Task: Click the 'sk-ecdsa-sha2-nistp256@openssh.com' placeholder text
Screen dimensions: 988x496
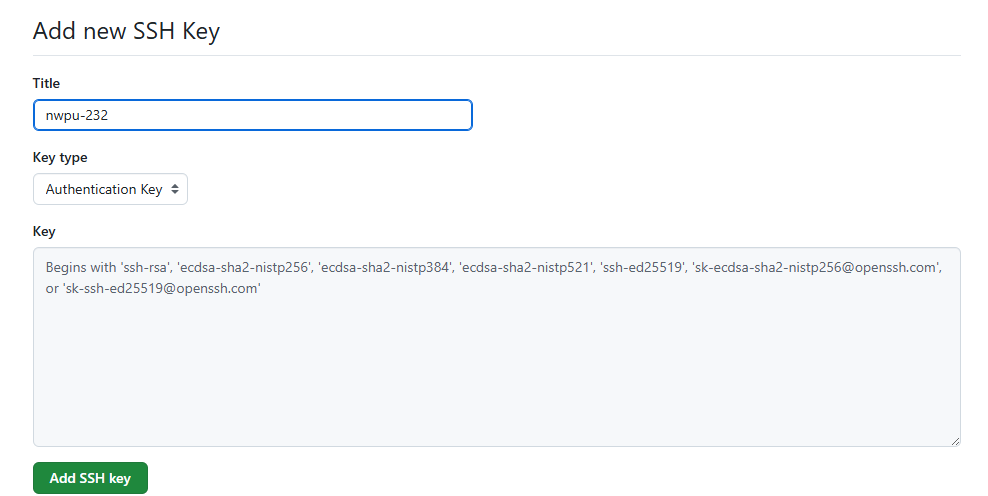Action: tap(816, 268)
